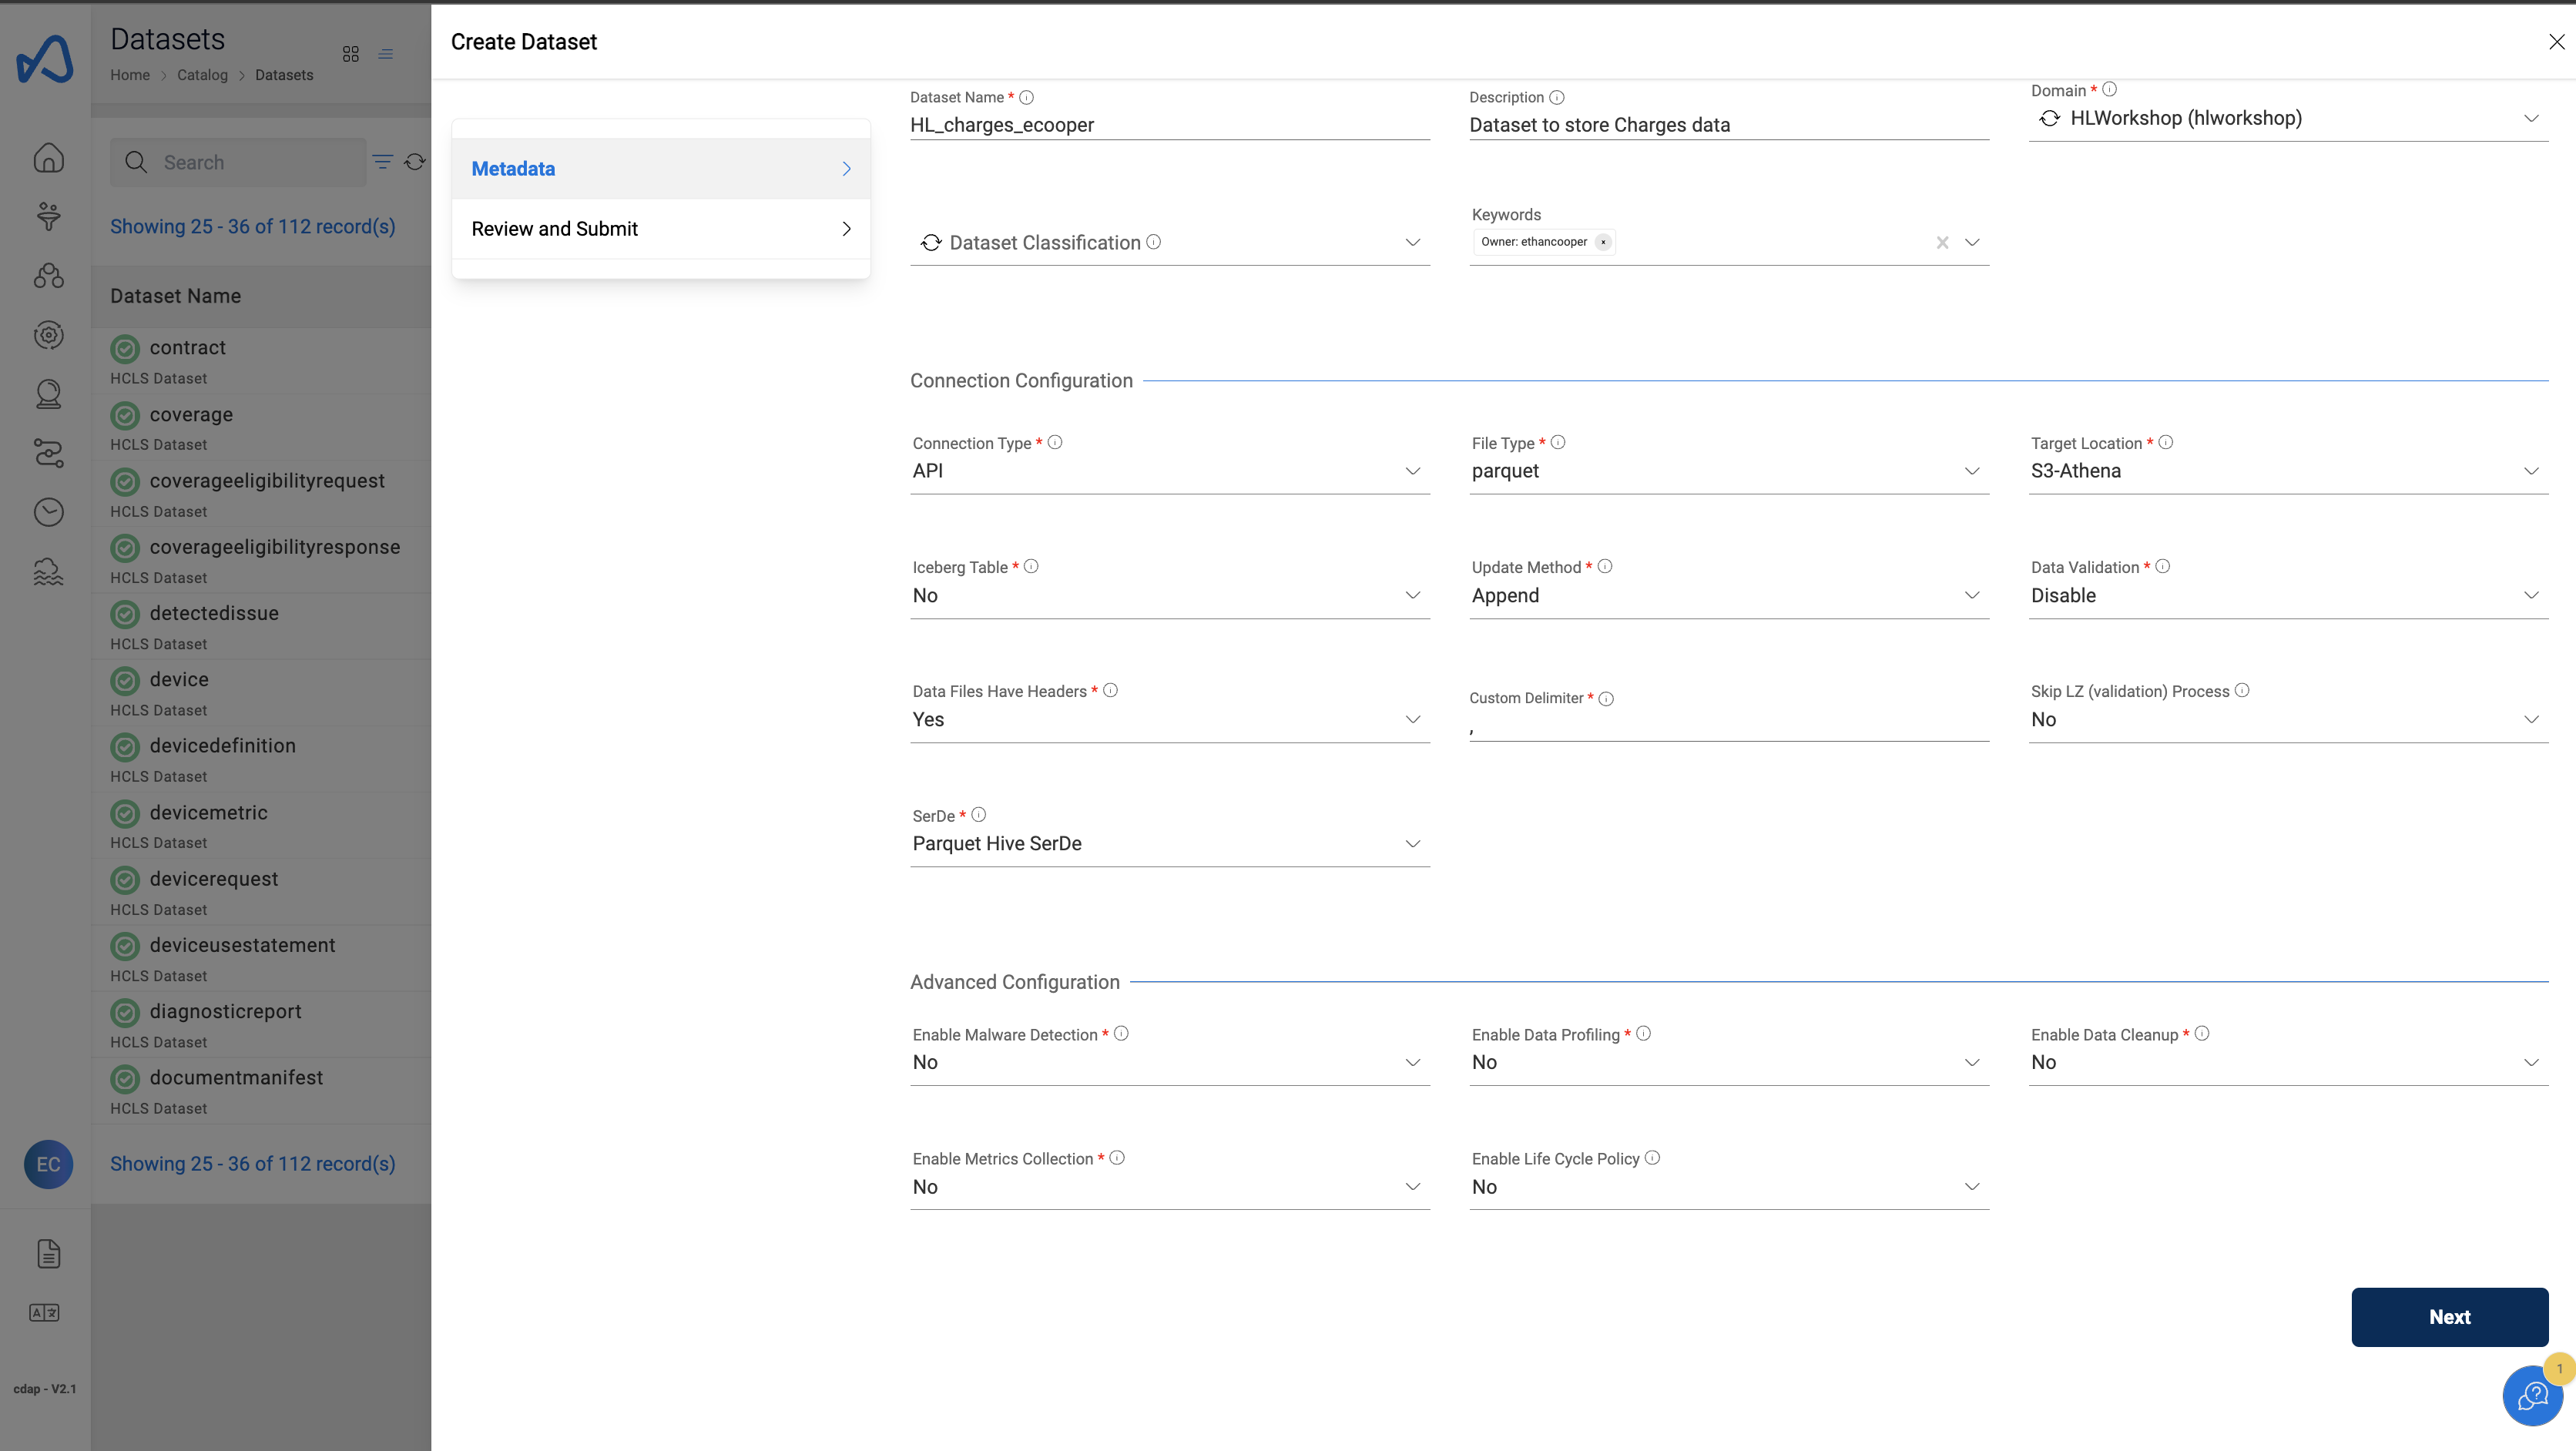Close the Create Dataset panel
The height and width of the screenshot is (1451, 2576).
click(x=2556, y=41)
